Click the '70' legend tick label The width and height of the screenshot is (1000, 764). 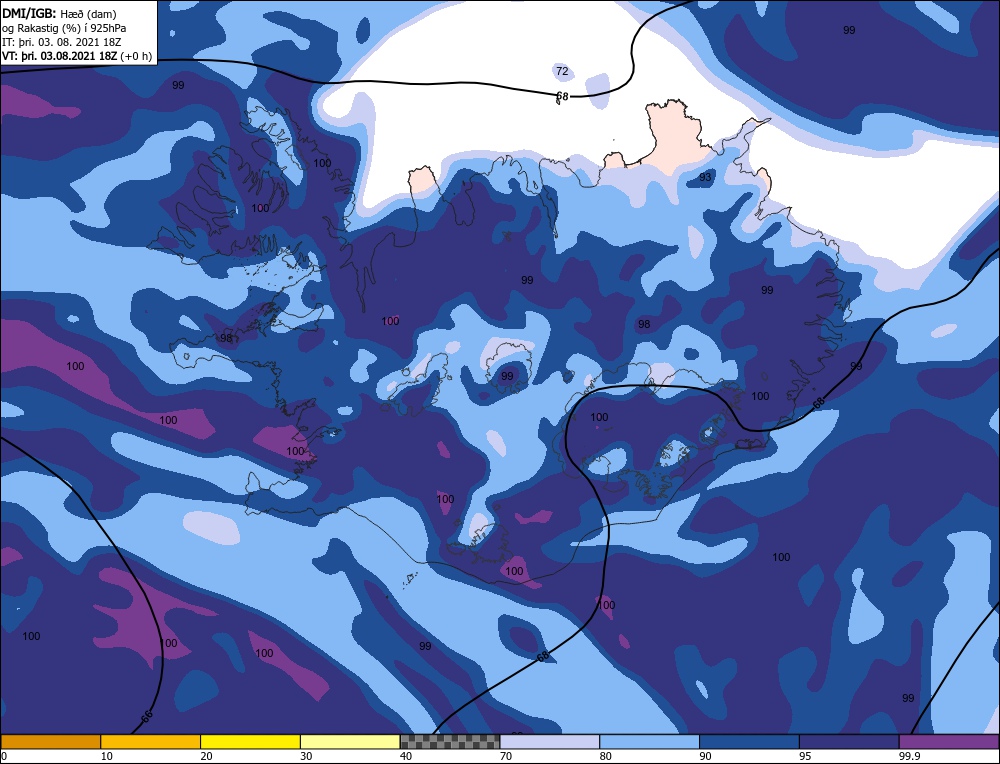[x=506, y=756]
